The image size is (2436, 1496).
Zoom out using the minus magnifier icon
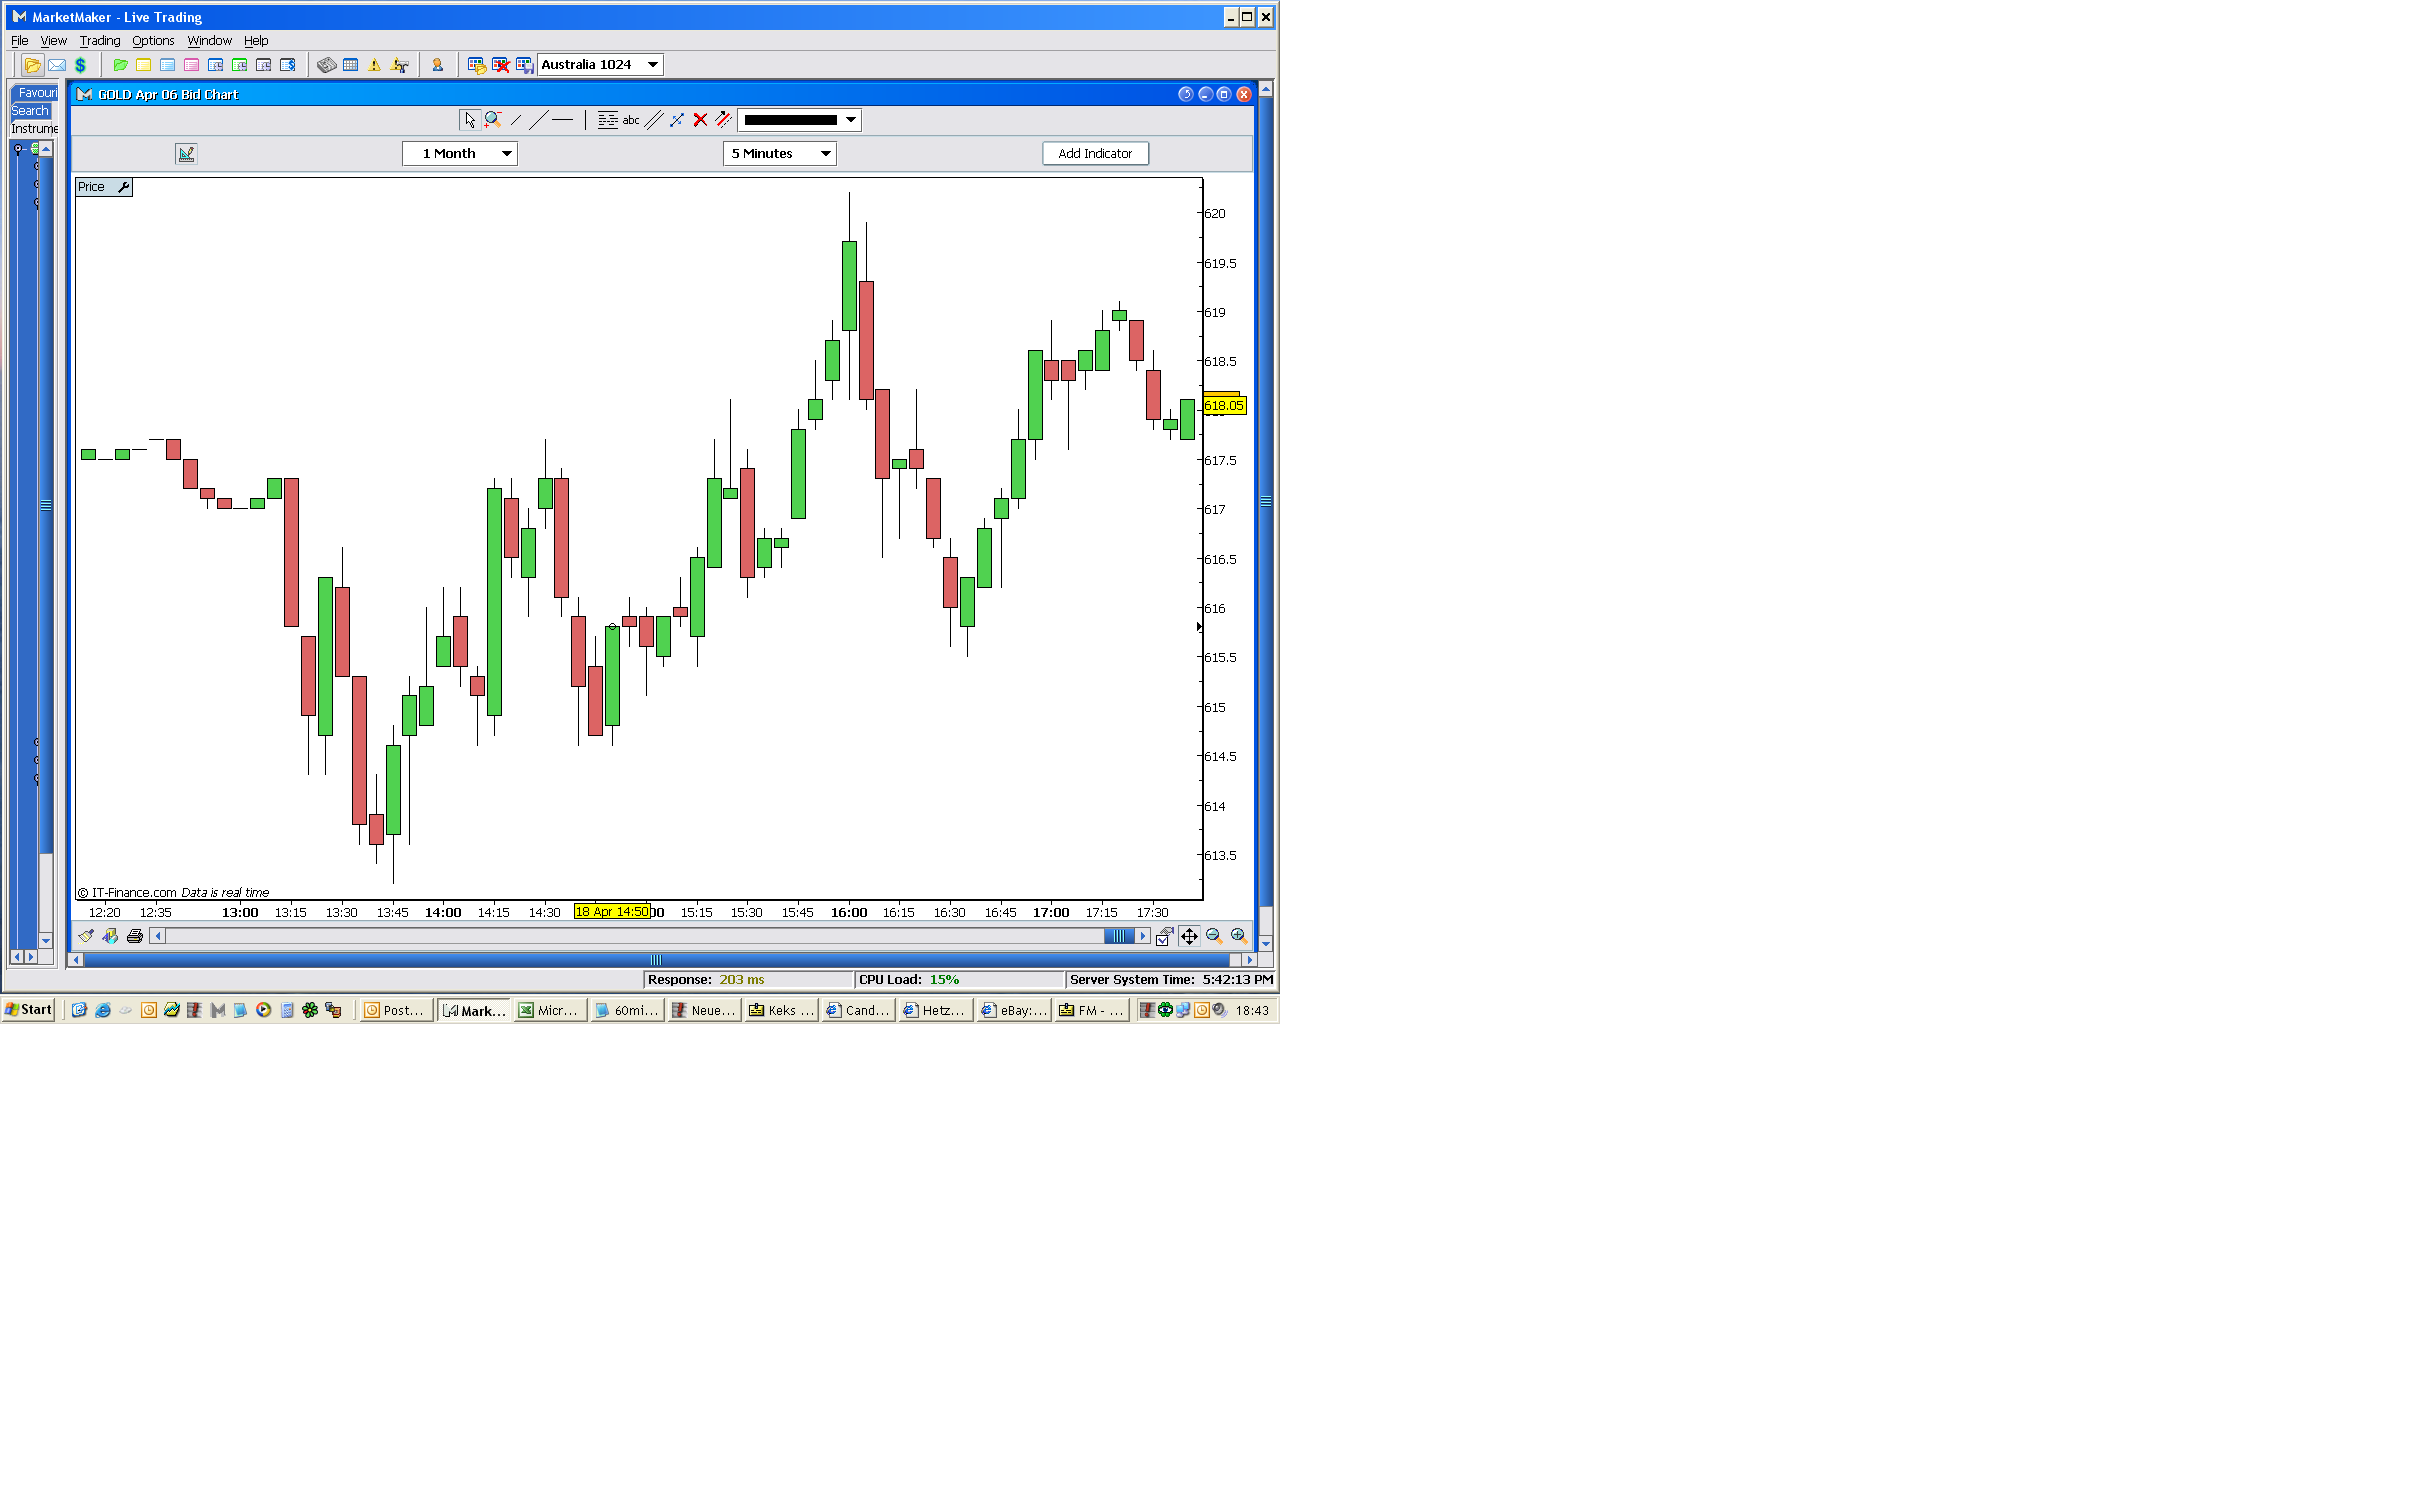(x=1214, y=936)
